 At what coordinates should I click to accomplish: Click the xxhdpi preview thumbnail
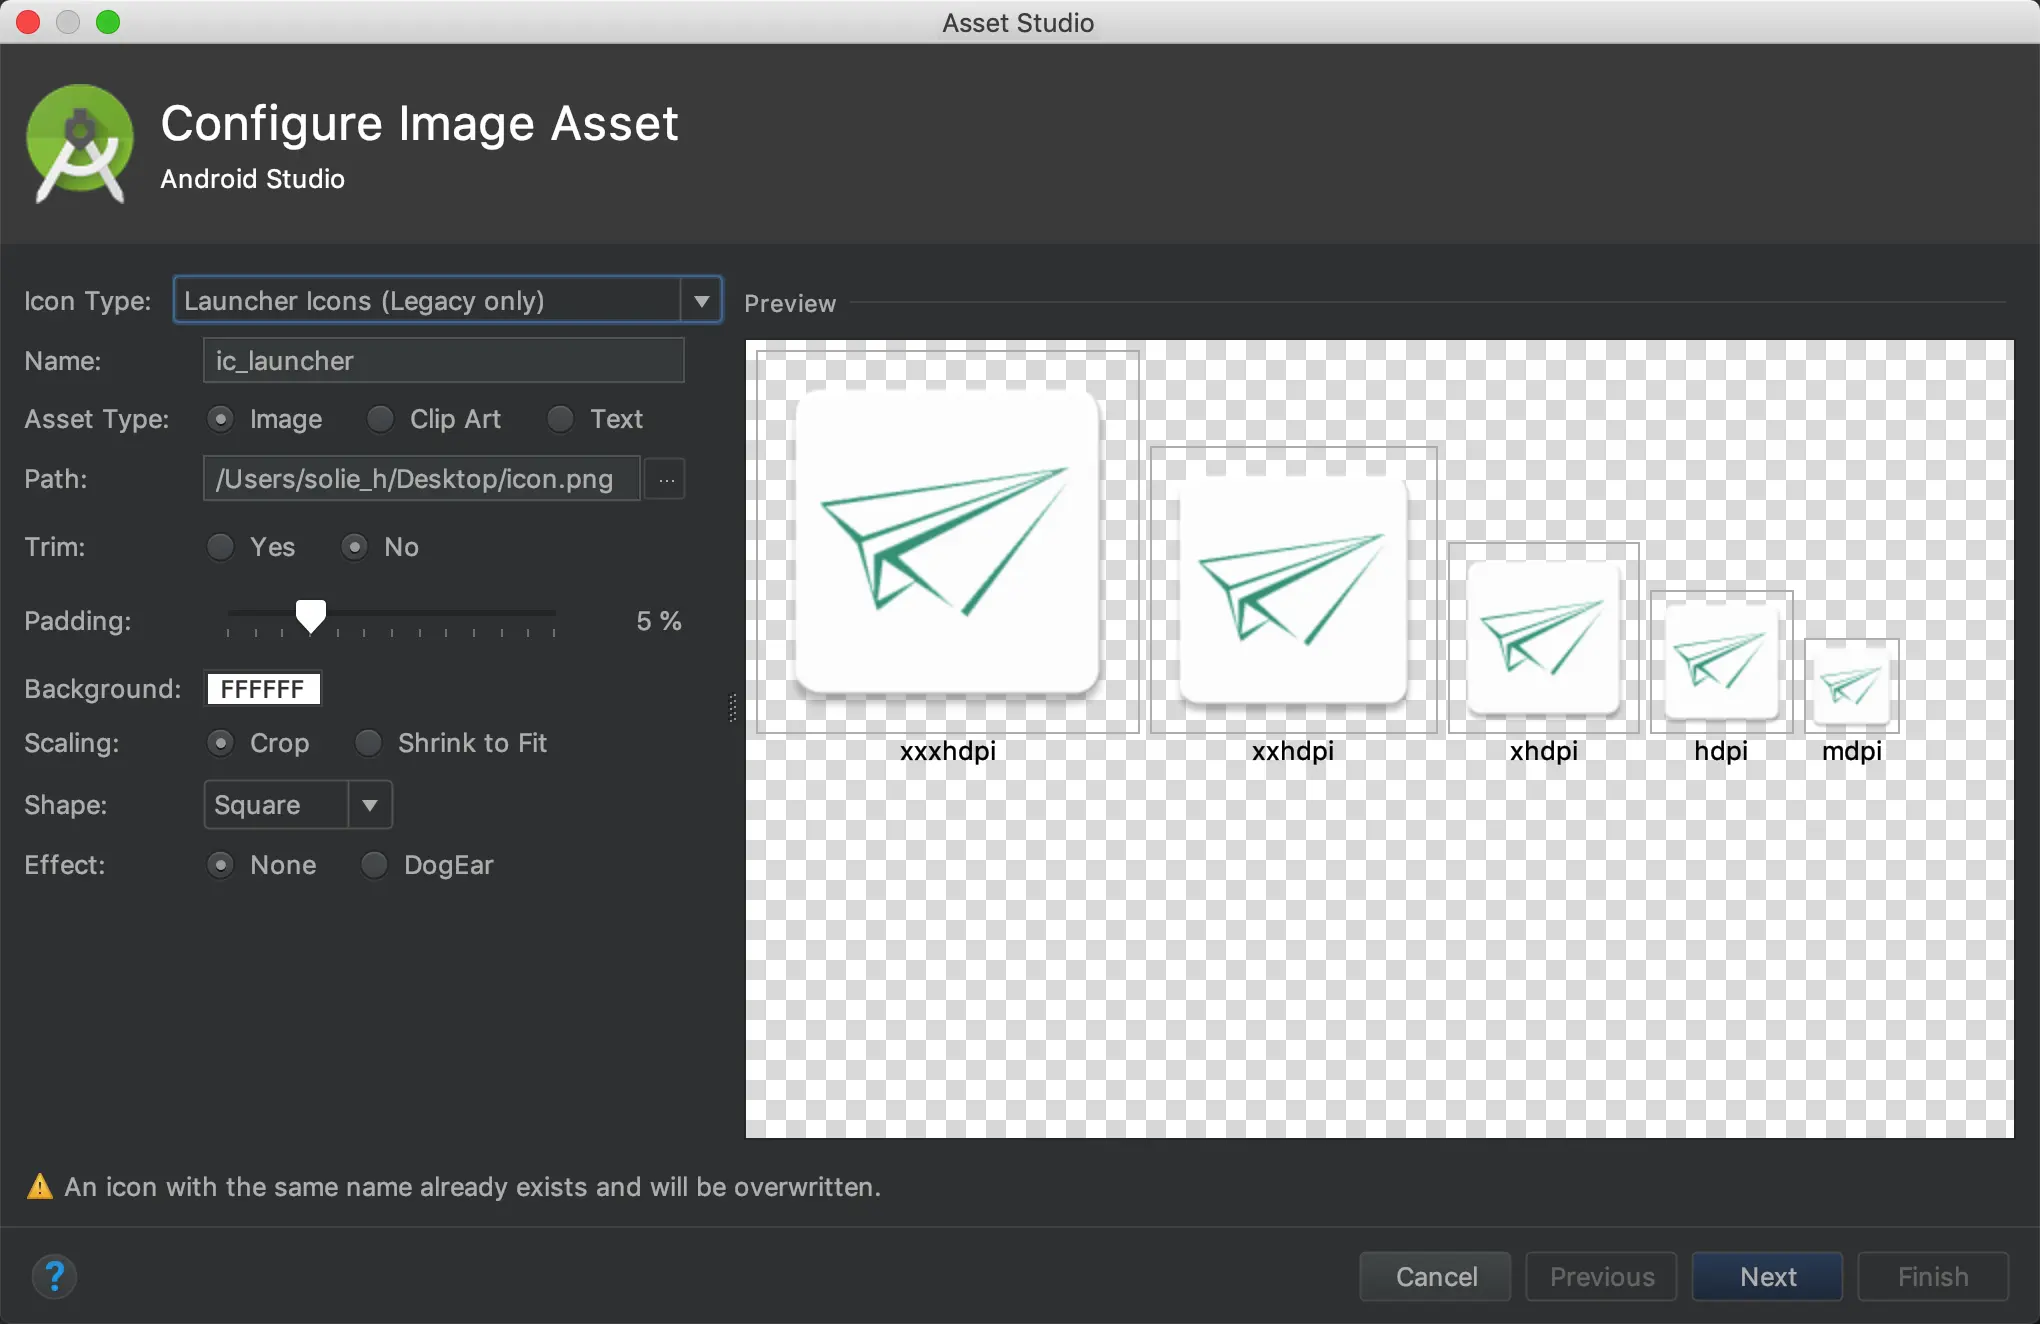point(1294,590)
